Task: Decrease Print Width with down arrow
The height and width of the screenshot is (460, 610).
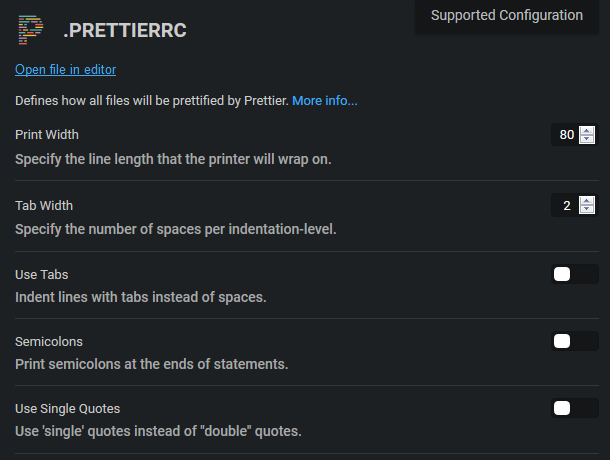Action: 587,139
